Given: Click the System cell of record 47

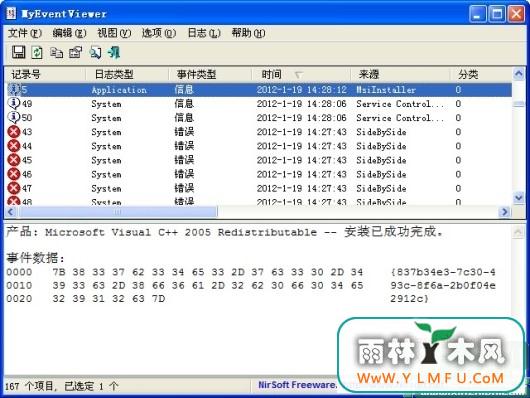Looking at the screenshot, I should pos(106,189).
